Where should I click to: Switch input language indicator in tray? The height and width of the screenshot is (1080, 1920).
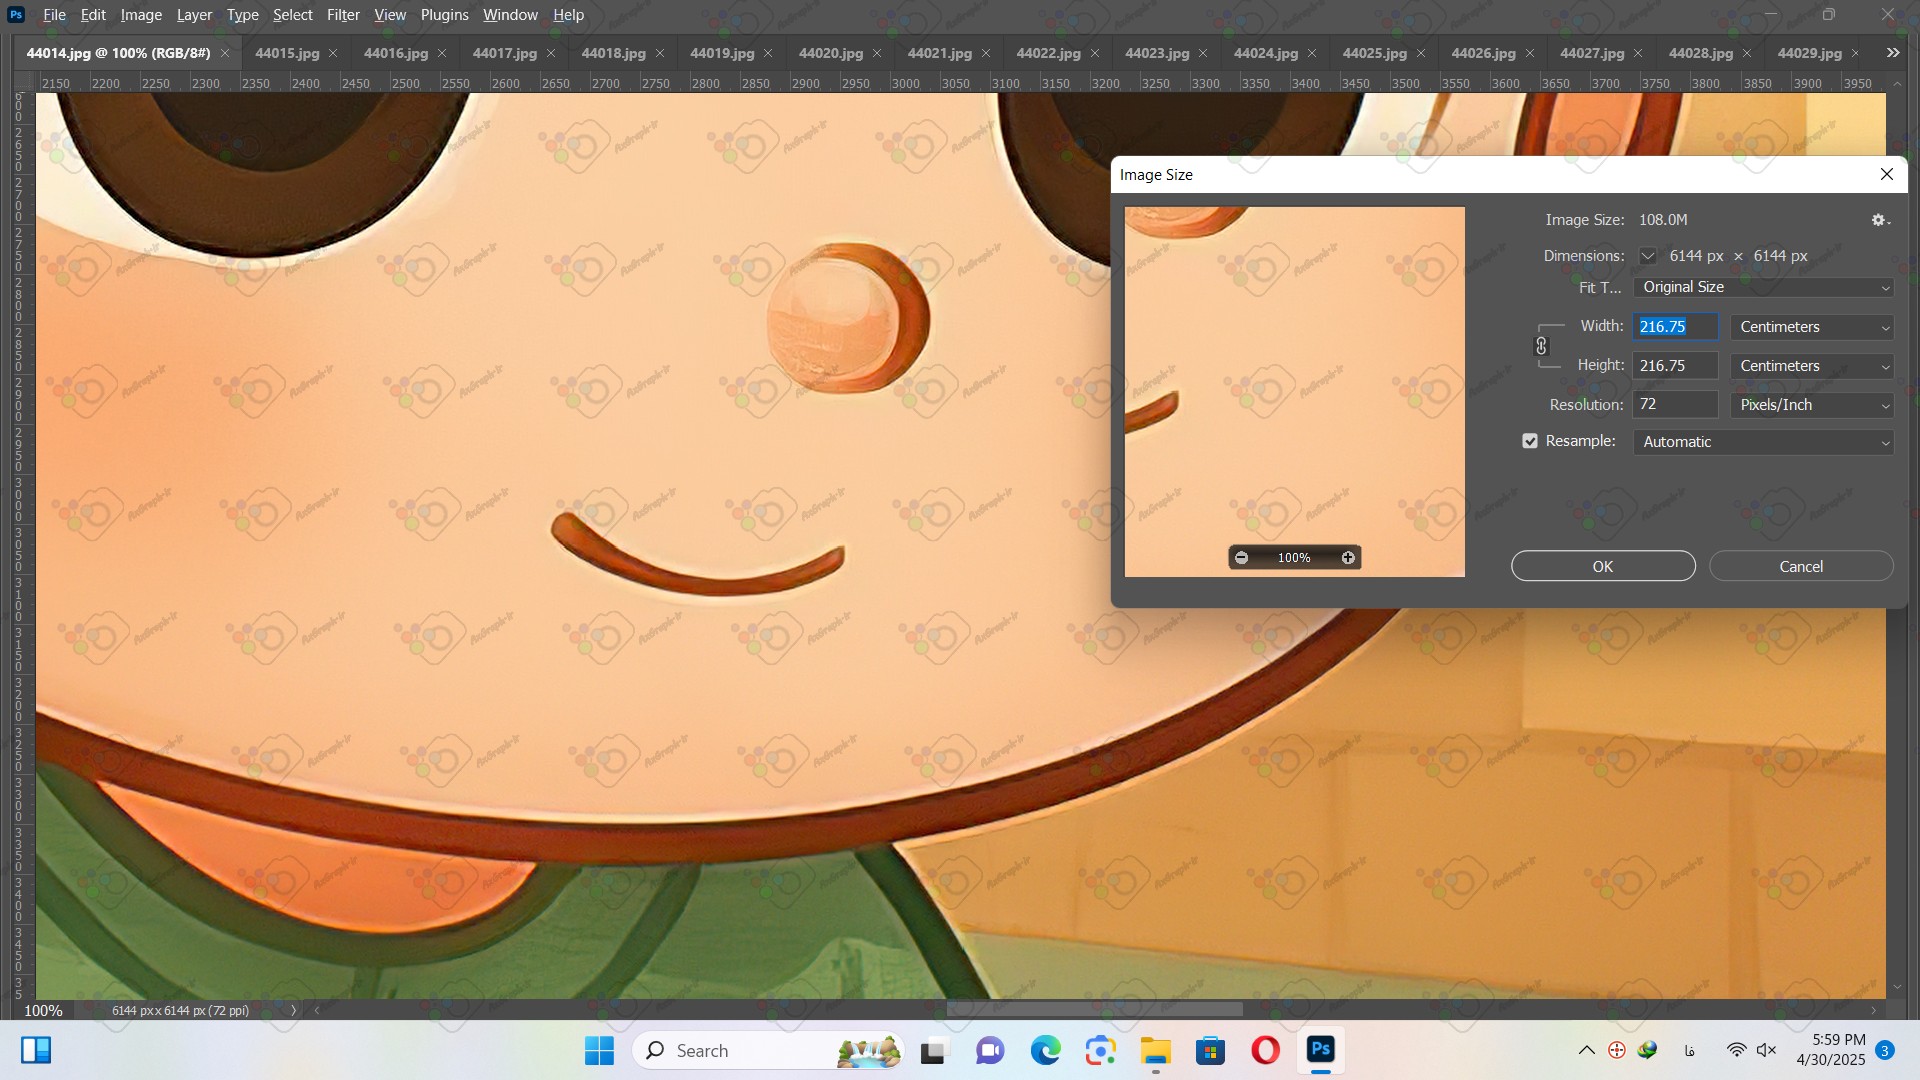coord(1689,1051)
